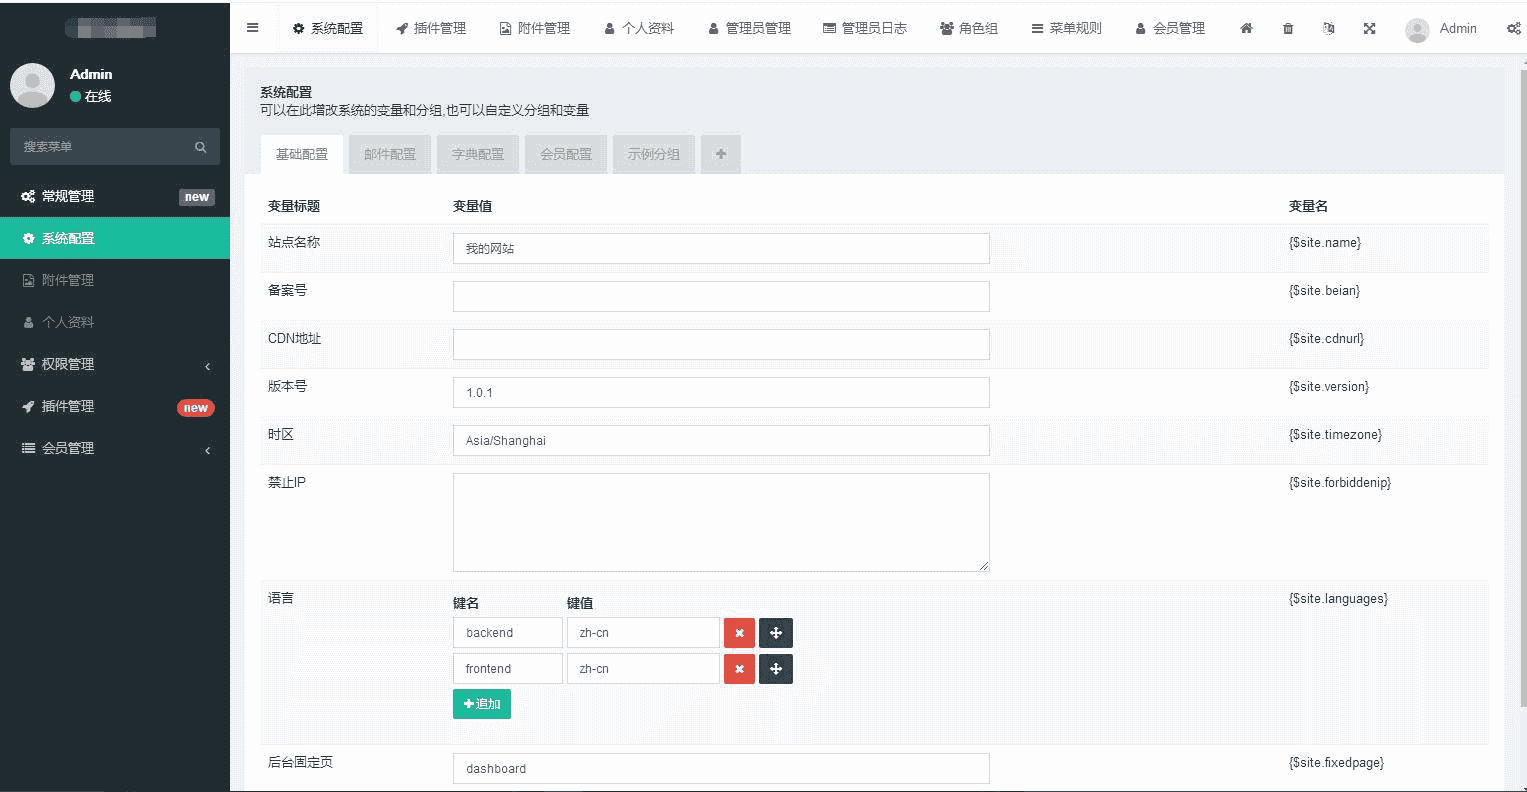Click the search icon in sidebar search box
Screen dimensions: 1527x792
pyautogui.click(x=200, y=147)
